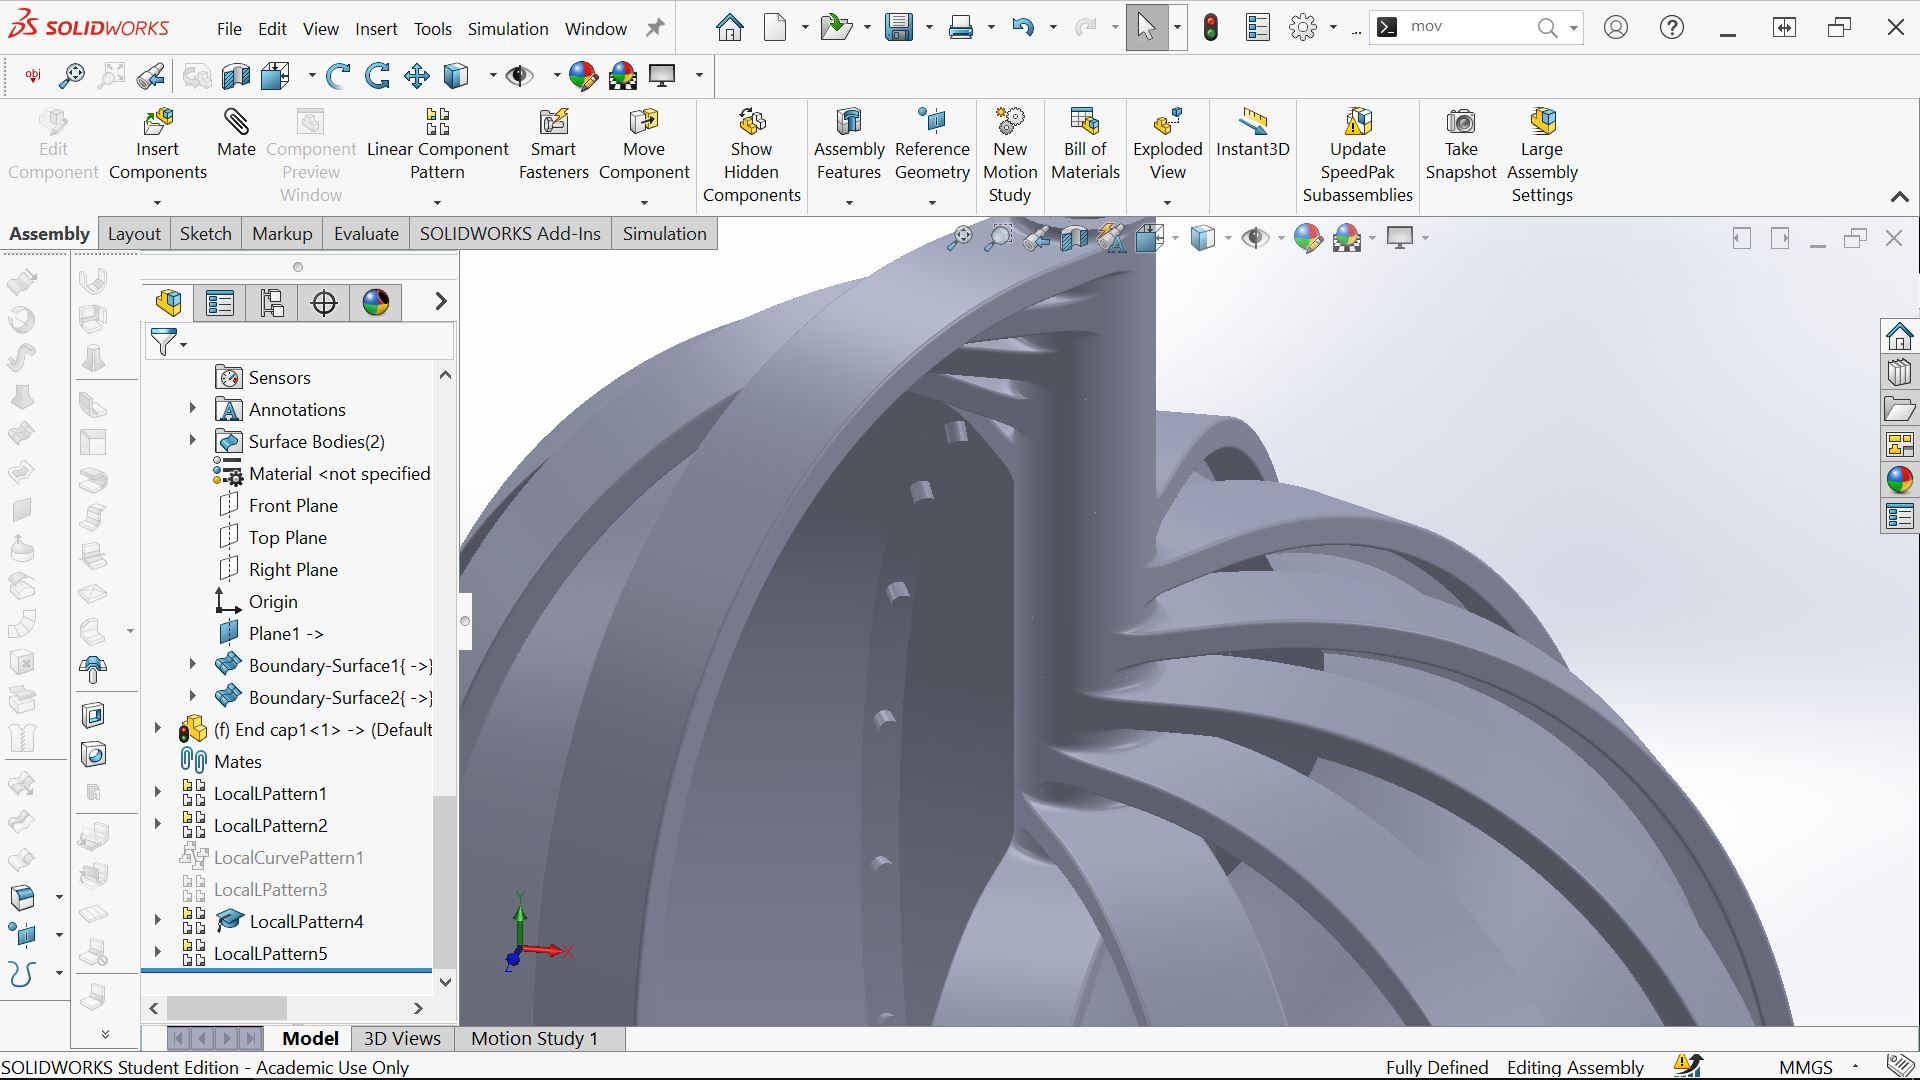Open Appearances task pane color ball

[x=1899, y=480]
